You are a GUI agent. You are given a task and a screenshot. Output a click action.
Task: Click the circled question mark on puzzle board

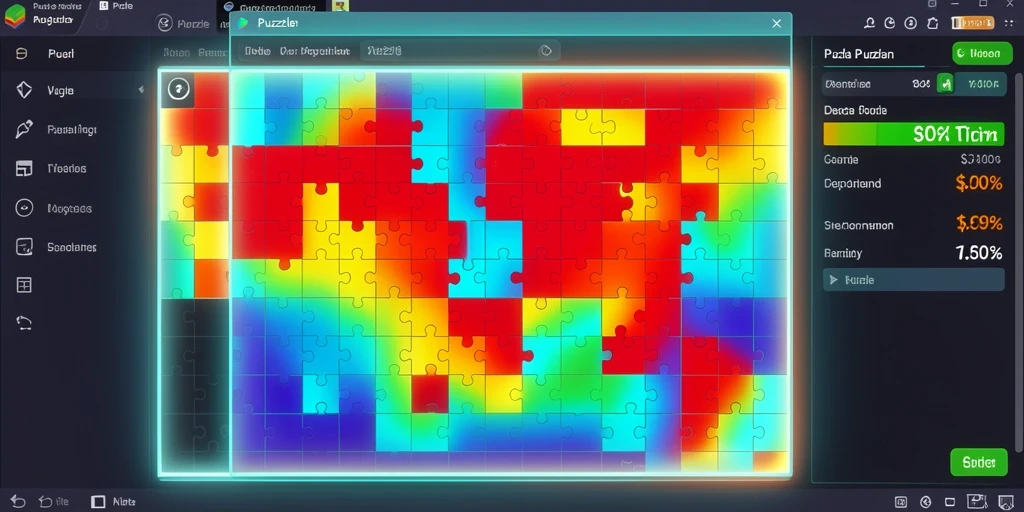click(x=178, y=89)
